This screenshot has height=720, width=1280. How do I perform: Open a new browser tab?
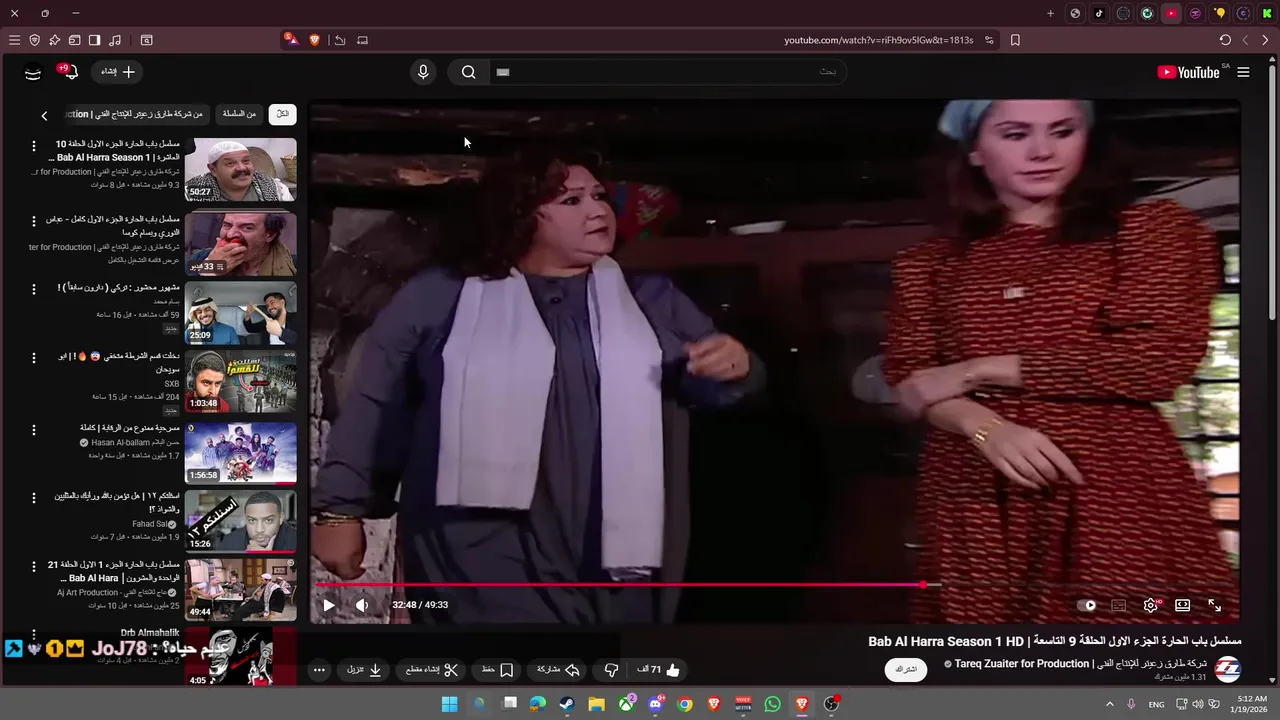1050,13
